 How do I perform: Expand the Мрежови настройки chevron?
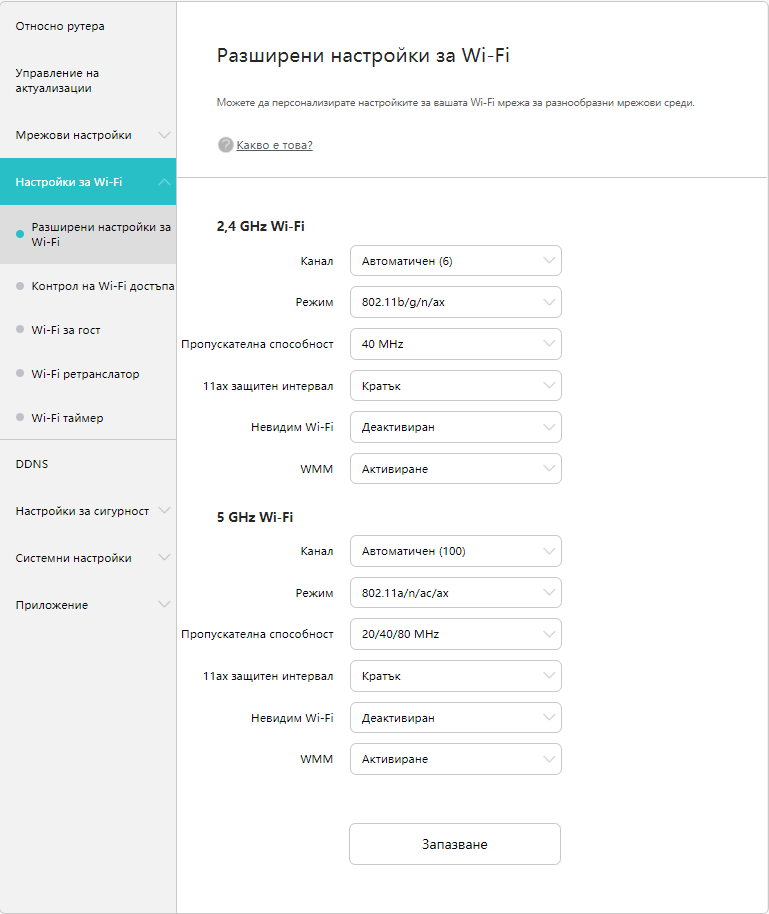164,135
